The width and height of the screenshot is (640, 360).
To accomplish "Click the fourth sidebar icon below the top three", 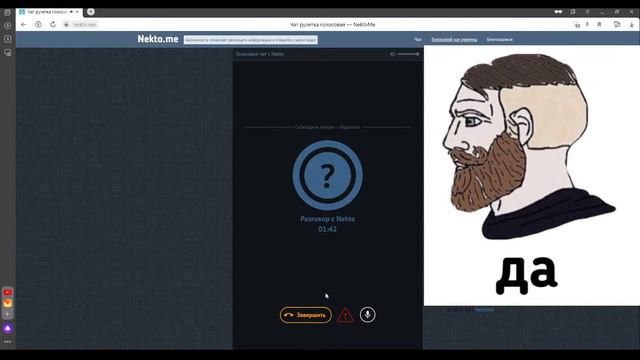I will pyautogui.click(x=7, y=52).
